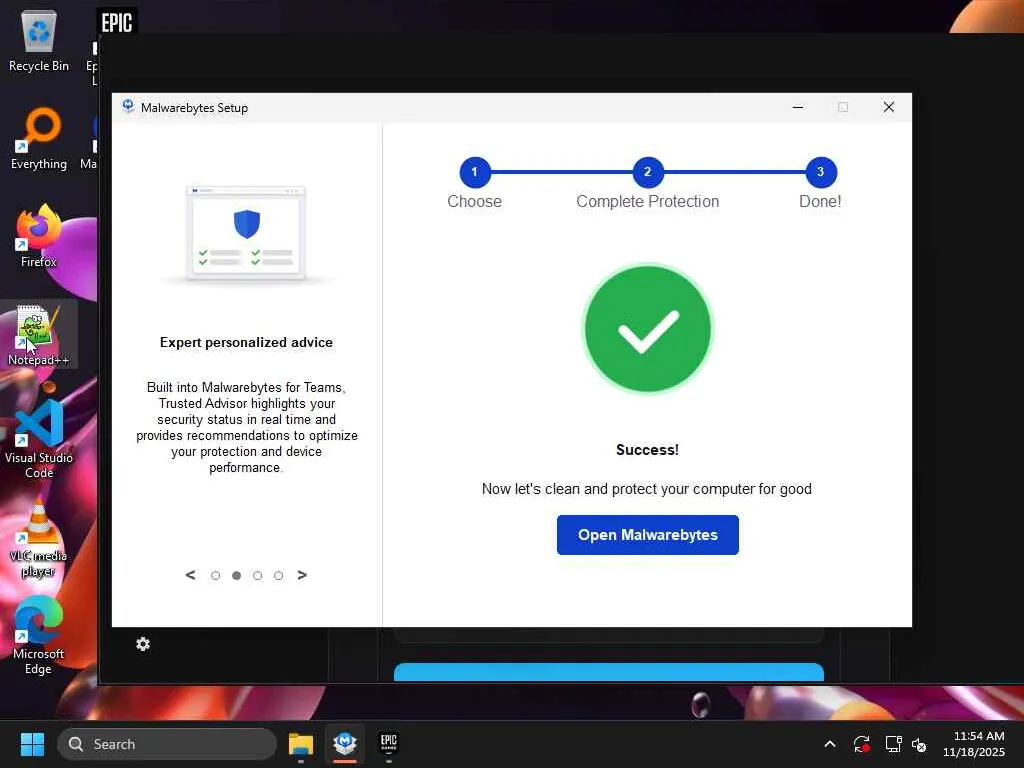Image resolution: width=1024 pixels, height=768 pixels.
Task: Open Malwarebytes from the Success screen
Action: coord(647,535)
